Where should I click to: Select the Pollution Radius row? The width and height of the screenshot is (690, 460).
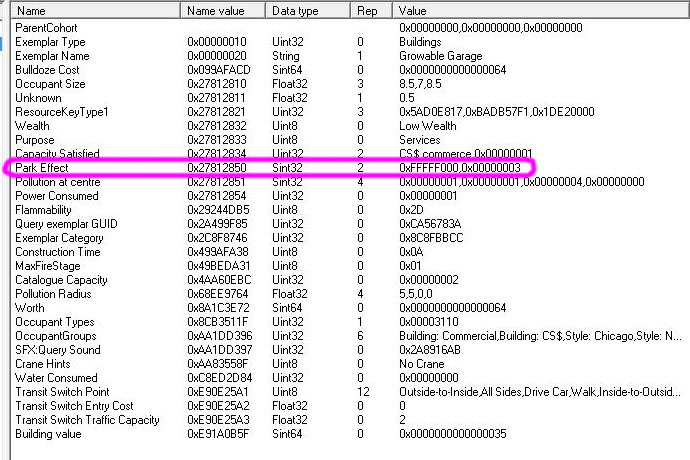tap(350, 294)
